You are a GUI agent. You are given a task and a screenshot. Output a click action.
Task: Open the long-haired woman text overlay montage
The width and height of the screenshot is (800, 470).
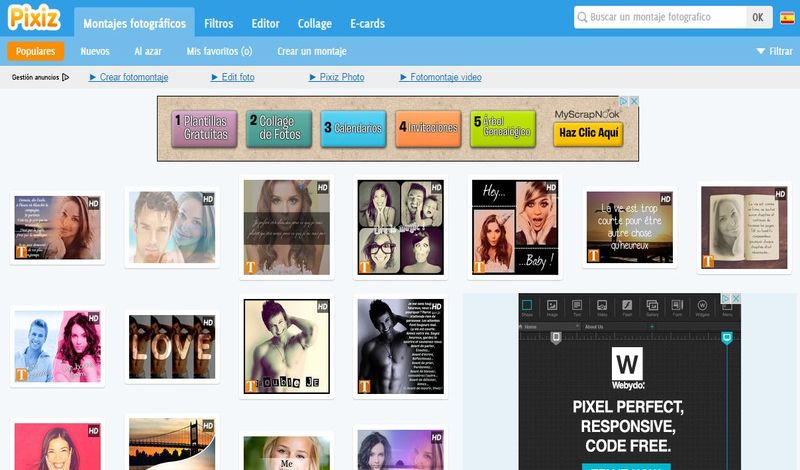287,228
